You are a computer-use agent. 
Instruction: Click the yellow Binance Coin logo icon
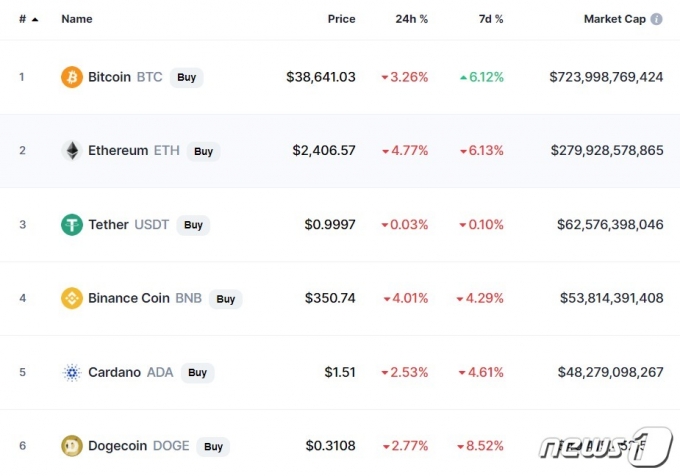(x=72, y=298)
